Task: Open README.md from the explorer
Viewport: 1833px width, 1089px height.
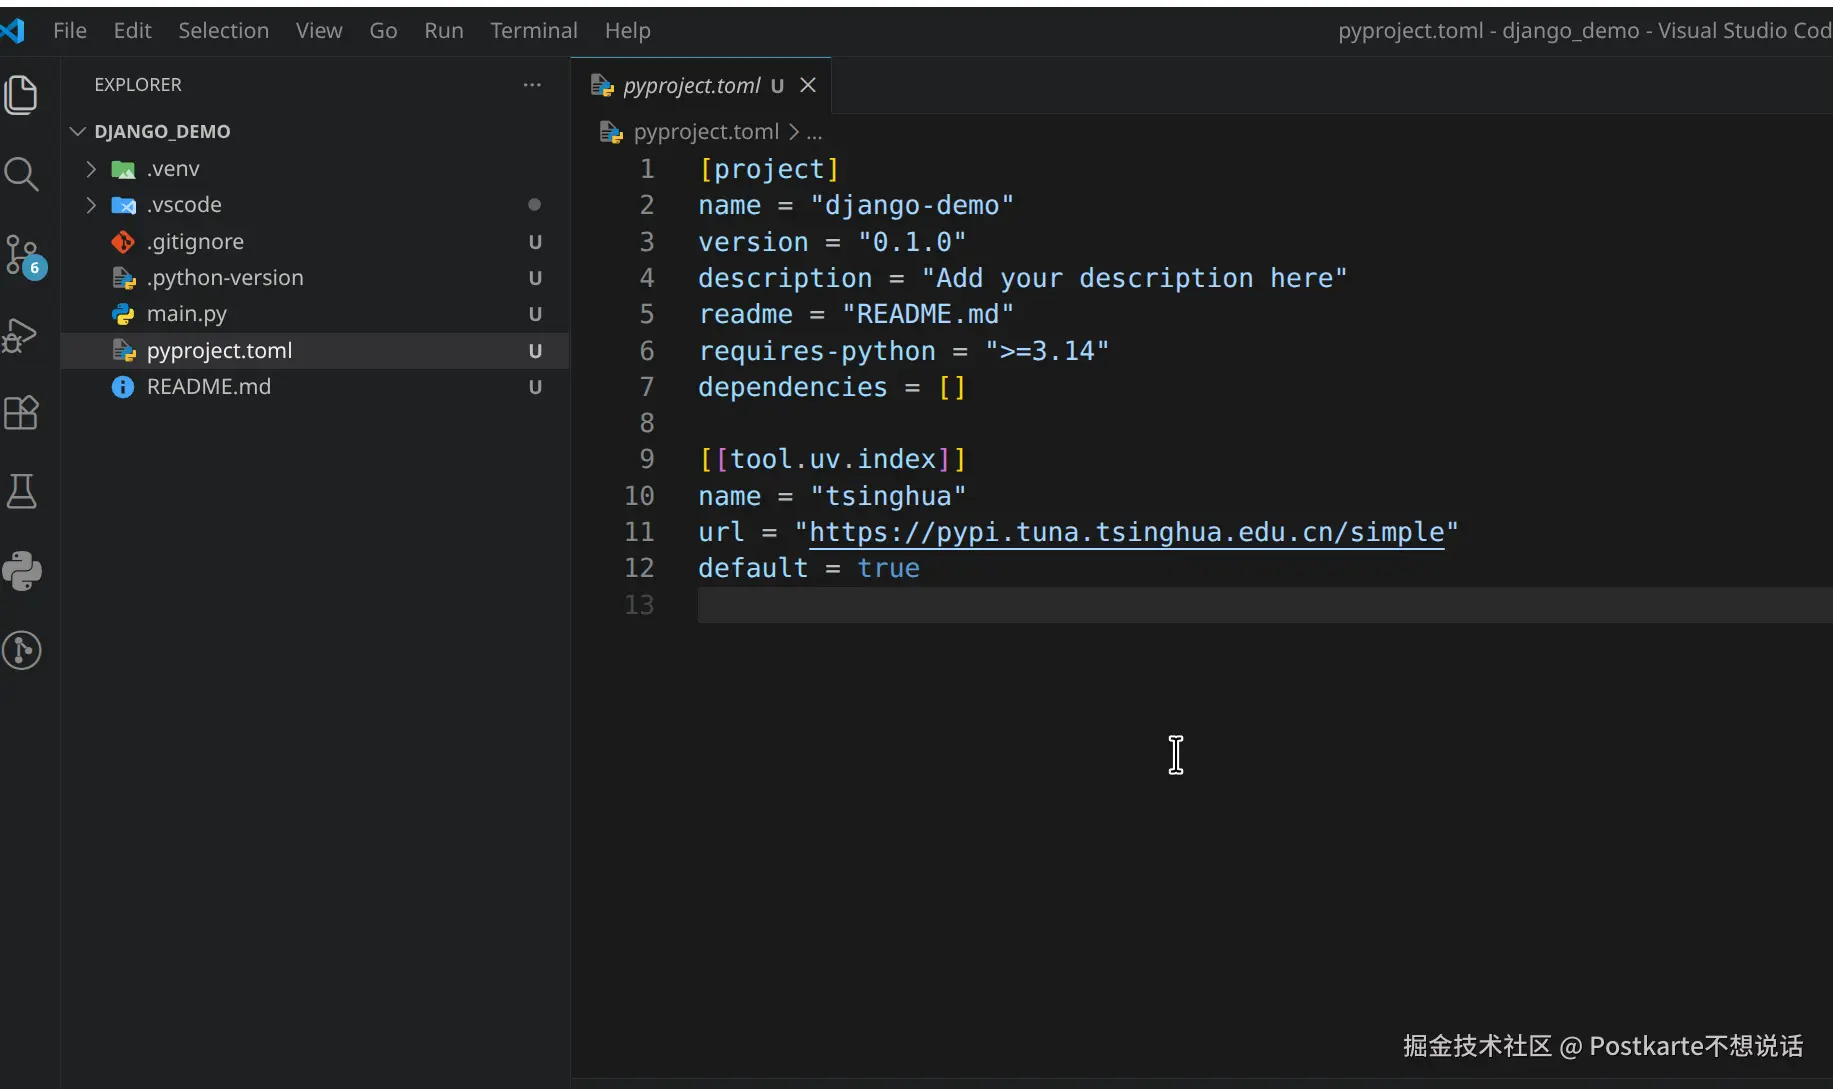Action: click(x=315, y=387)
